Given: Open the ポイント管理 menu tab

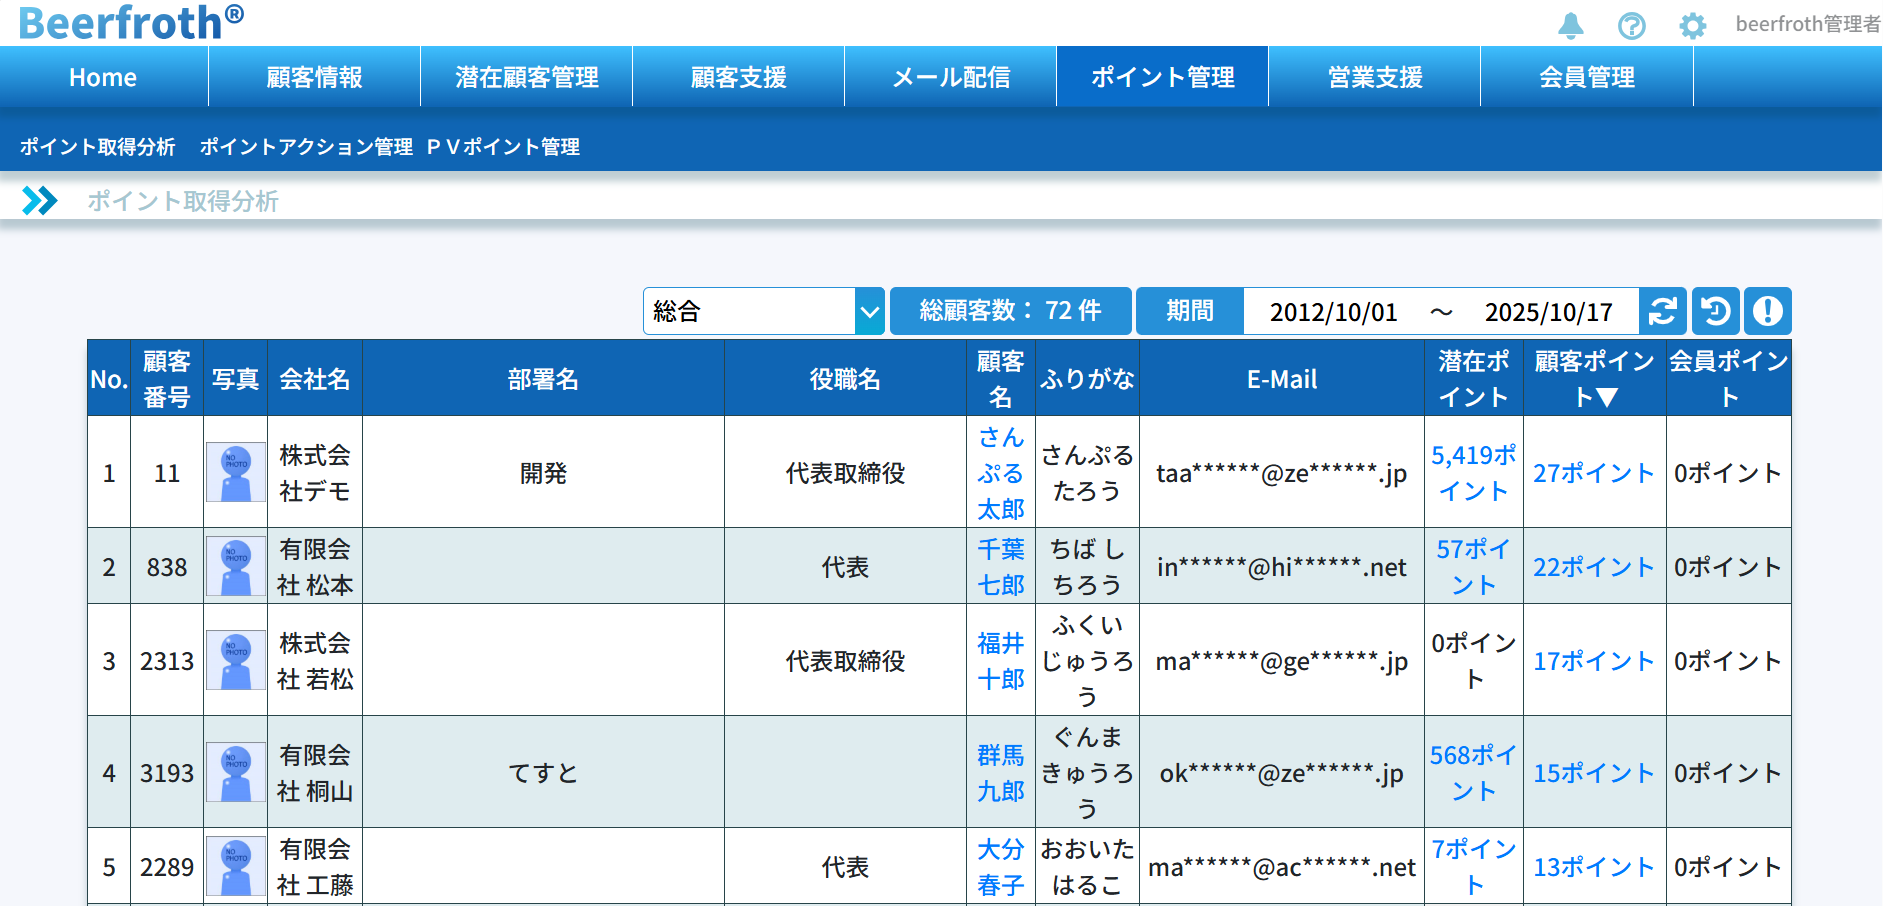Looking at the screenshot, I should 1162,77.
